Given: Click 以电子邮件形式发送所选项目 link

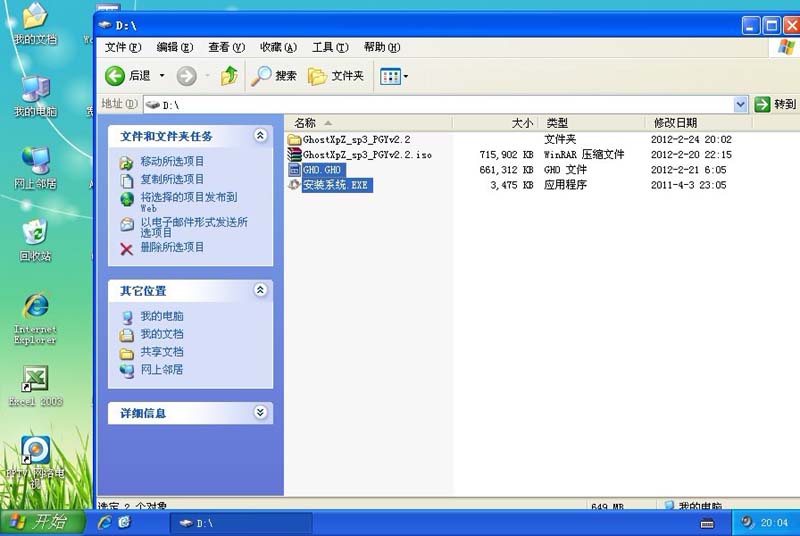Looking at the screenshot, I should coord(194,227).
